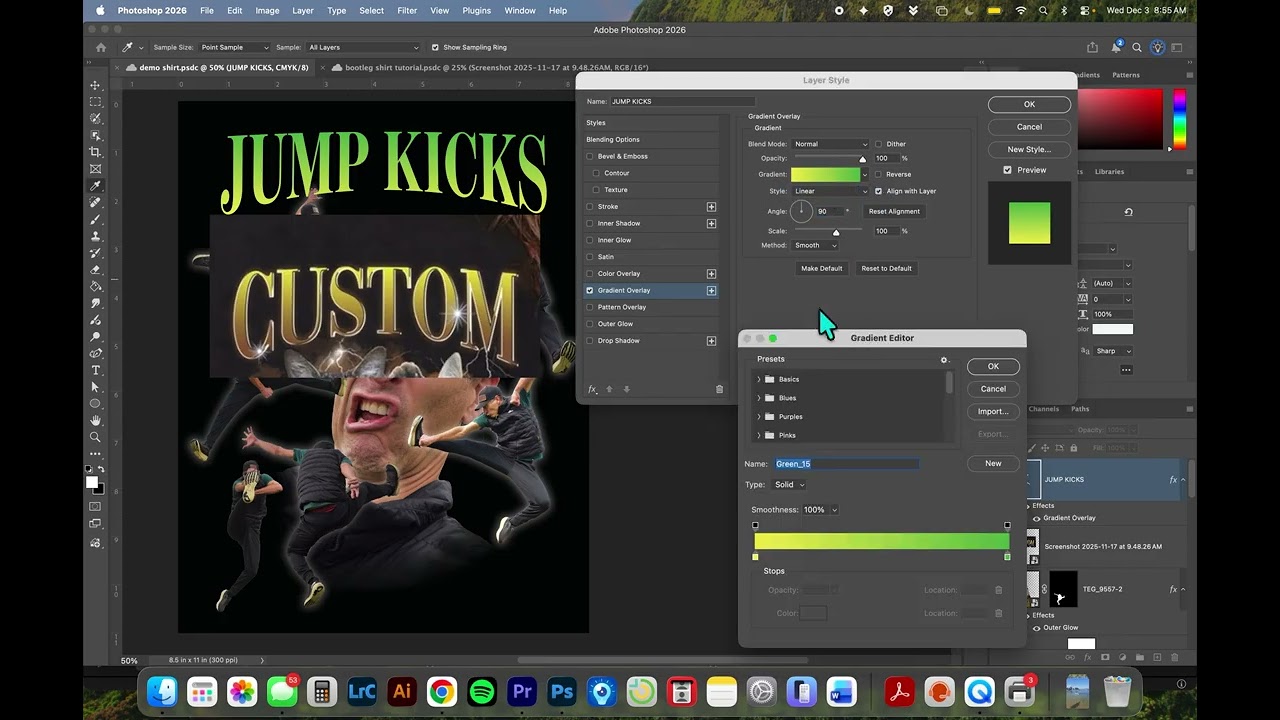Image resolution: width=1280 pixels, height=720 pixels.
Task: Click the New button in Gradient Editor
Action: [x=993, y=463]
